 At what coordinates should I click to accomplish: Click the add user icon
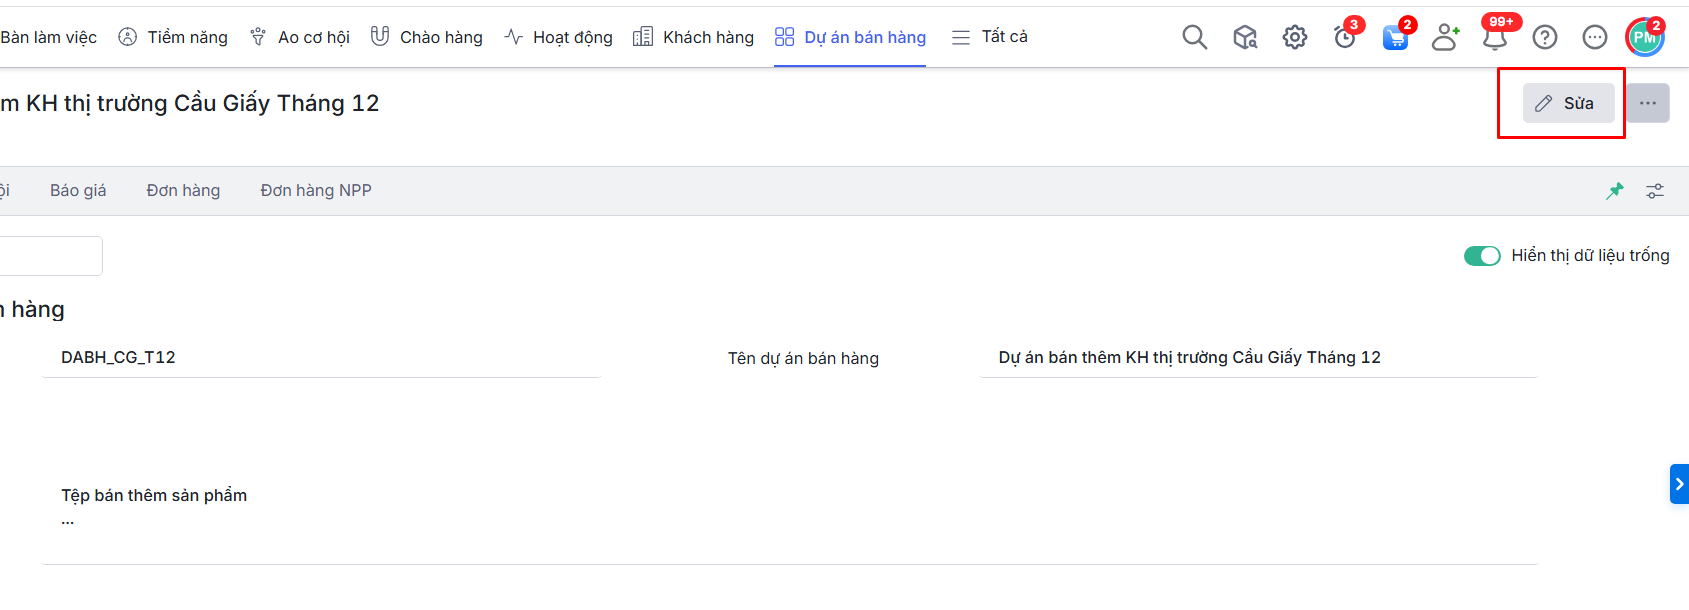1445,37
